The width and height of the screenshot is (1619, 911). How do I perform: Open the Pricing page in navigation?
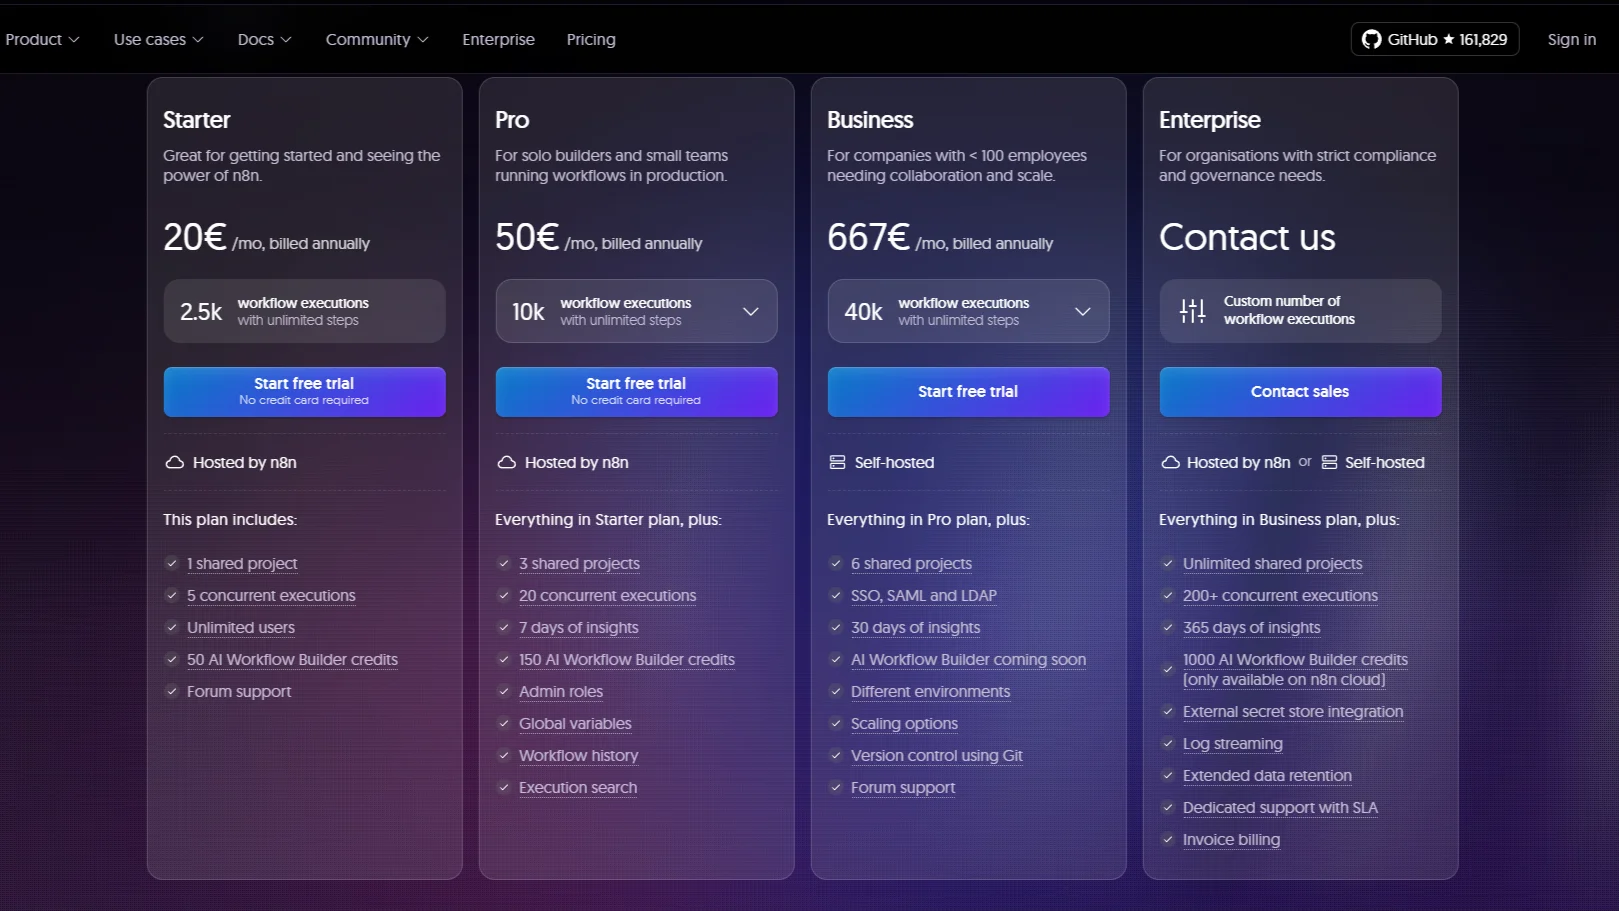coord(591,40)
